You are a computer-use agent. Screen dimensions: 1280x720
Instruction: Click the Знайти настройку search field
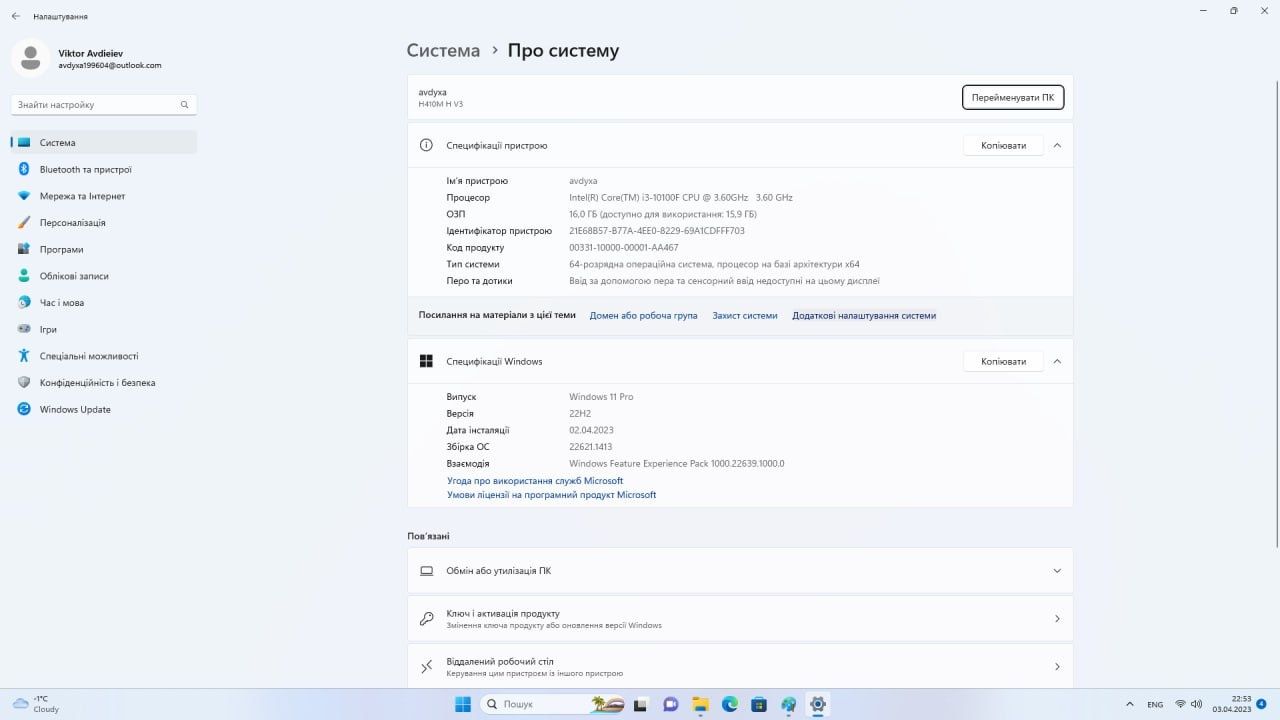tap(104, 104)
